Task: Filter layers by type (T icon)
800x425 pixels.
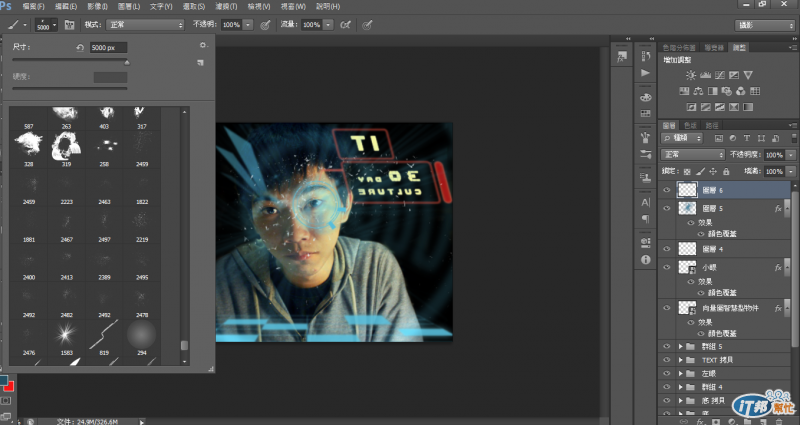Action: (x=747, y=138)
